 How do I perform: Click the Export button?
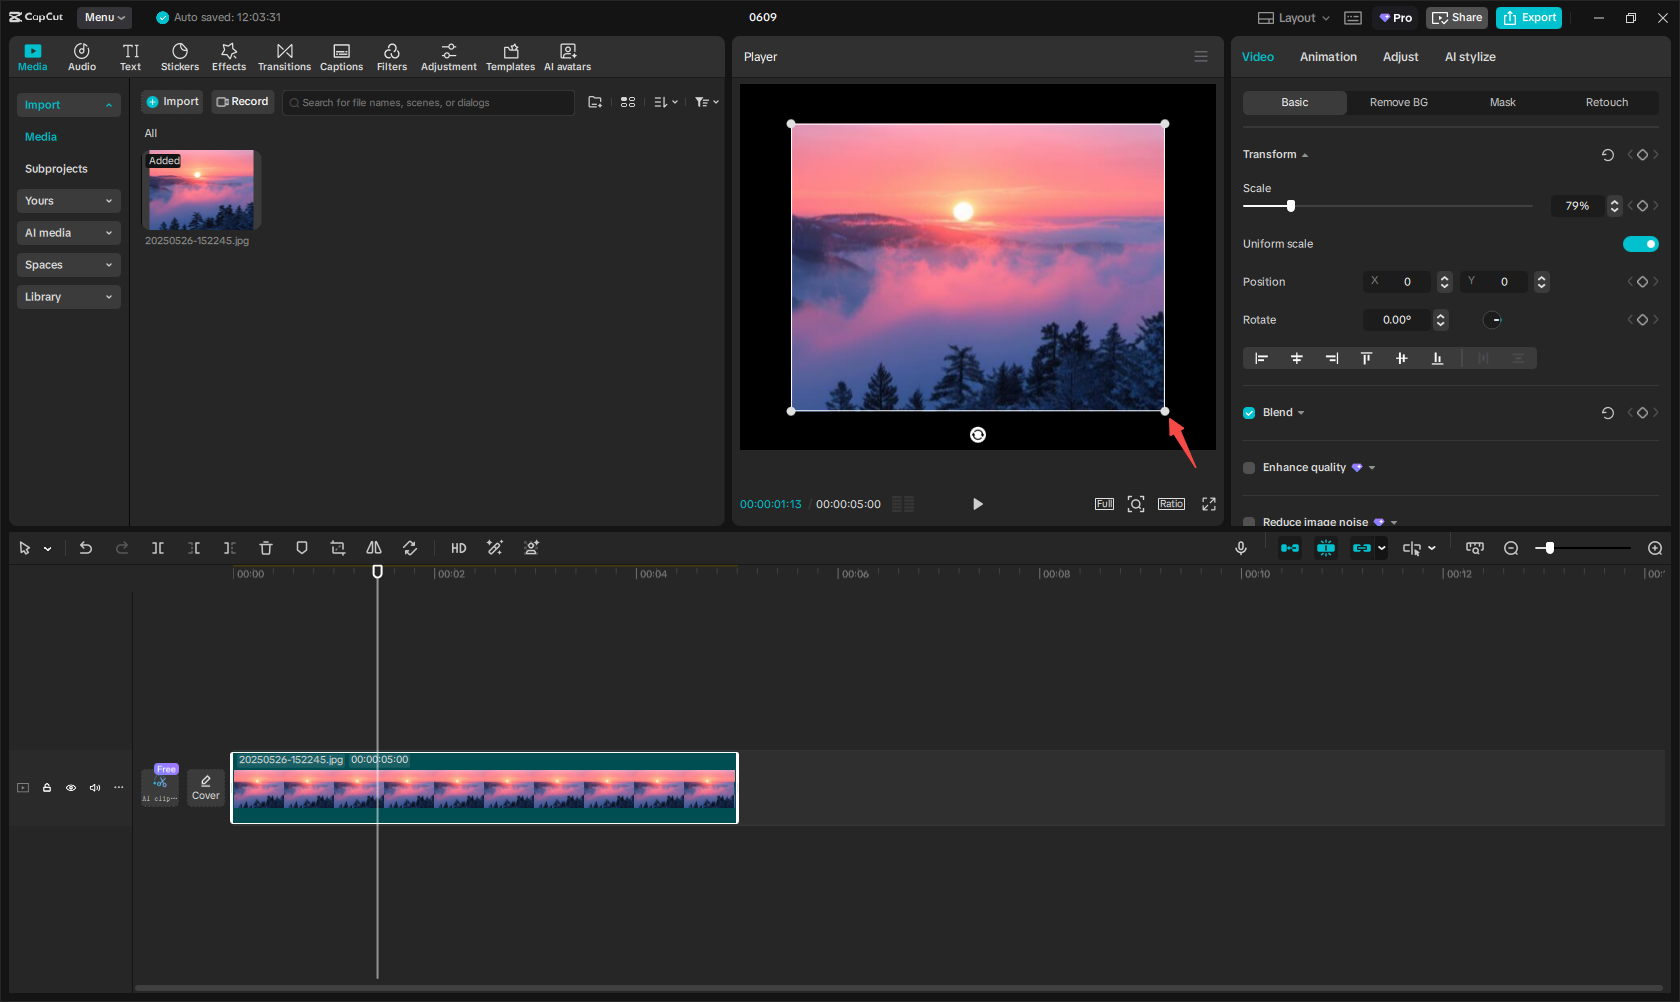(x=1528, y=17)
